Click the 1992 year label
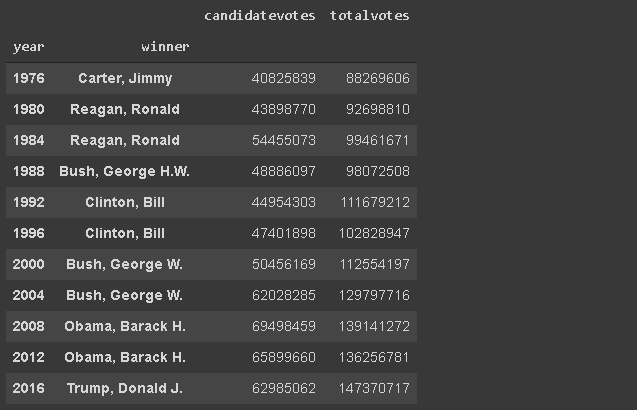This screenshot has width=637, height=410. (x=29, y=202)
